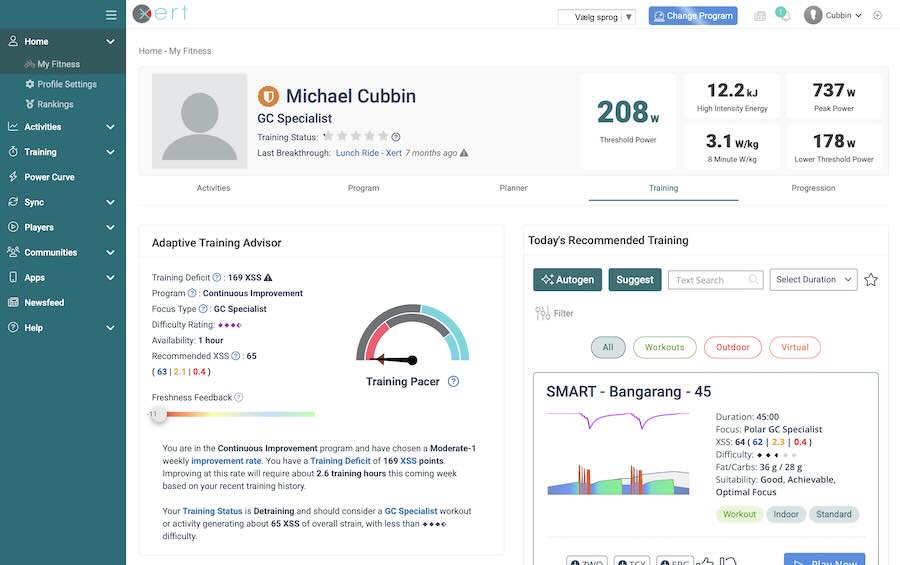Enable the Virtual filter pill
900x565 pixels.
pyautogui.click(x=794, y=347)
